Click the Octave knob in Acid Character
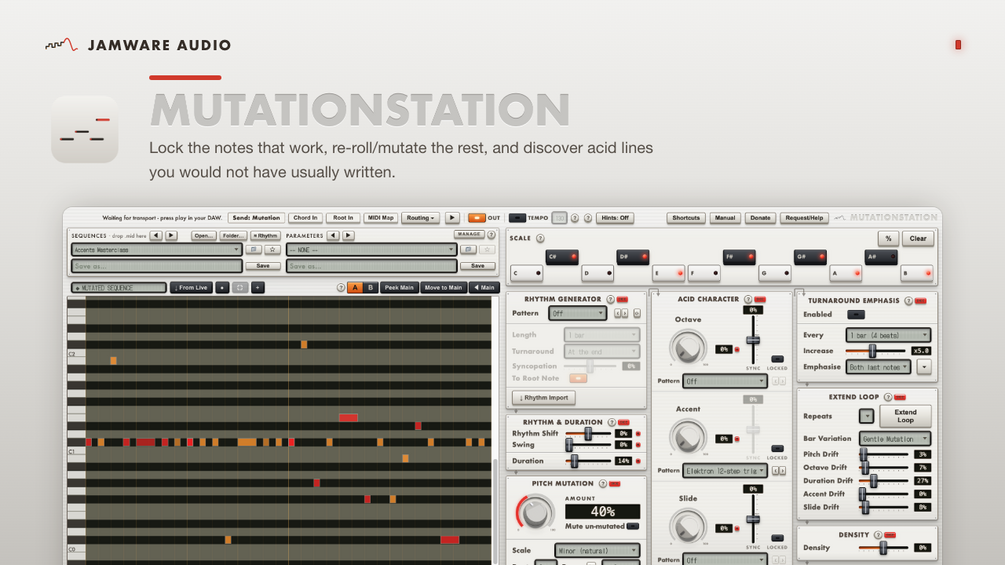1005x565 pixels. 687,347
